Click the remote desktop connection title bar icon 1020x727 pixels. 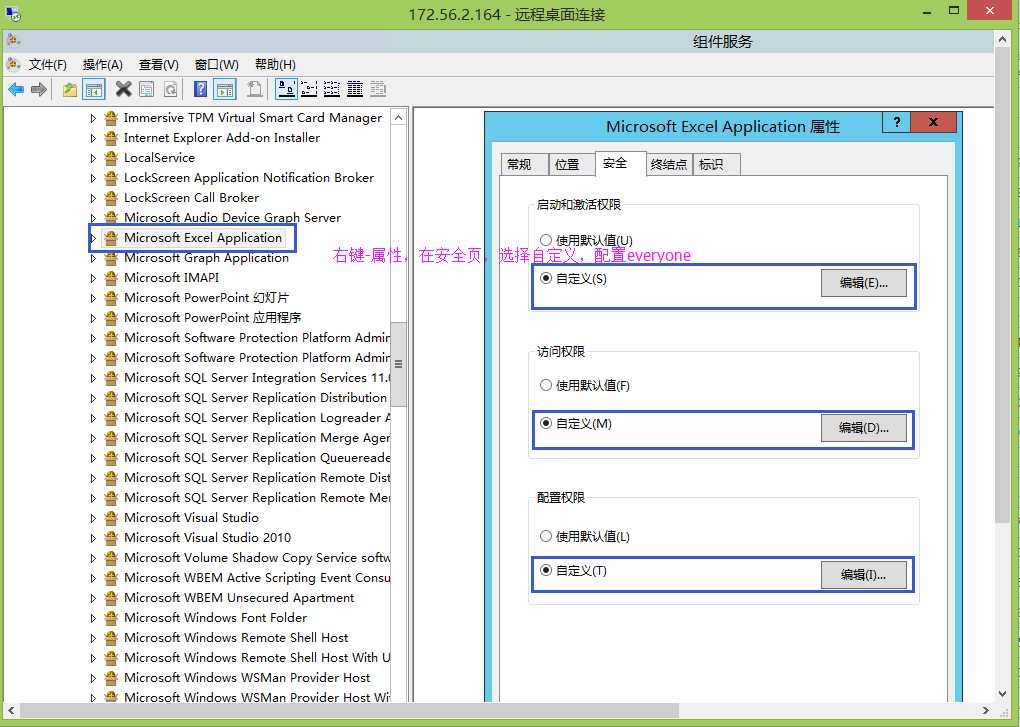click(x=12, y=14)
